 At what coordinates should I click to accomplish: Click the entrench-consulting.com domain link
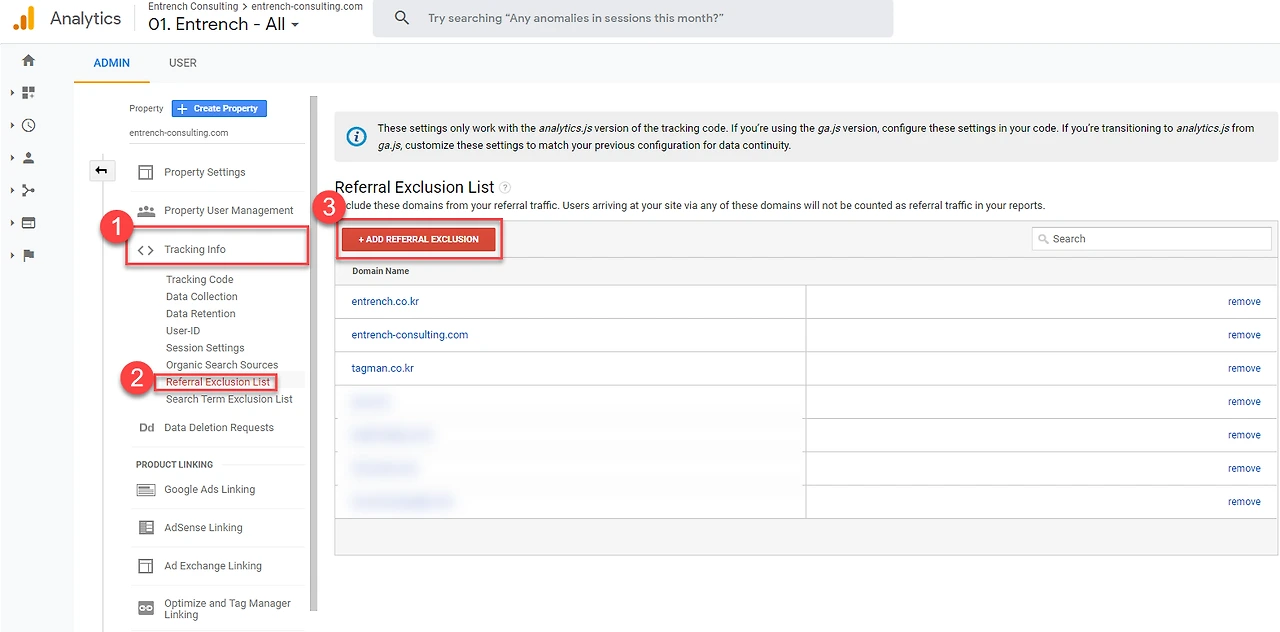click(x=410, y=335)
